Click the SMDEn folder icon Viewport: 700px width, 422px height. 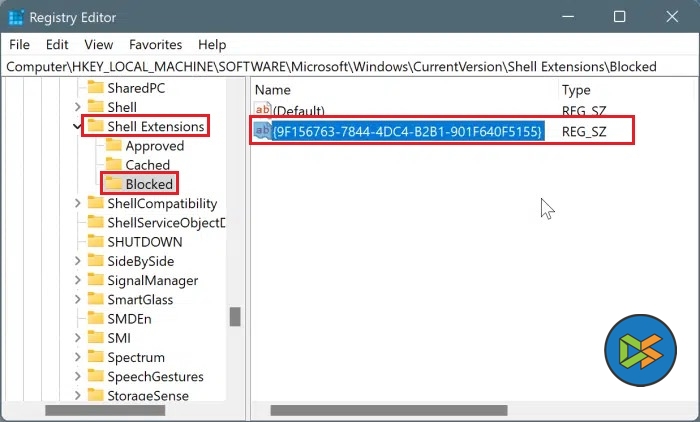[95, 318]
